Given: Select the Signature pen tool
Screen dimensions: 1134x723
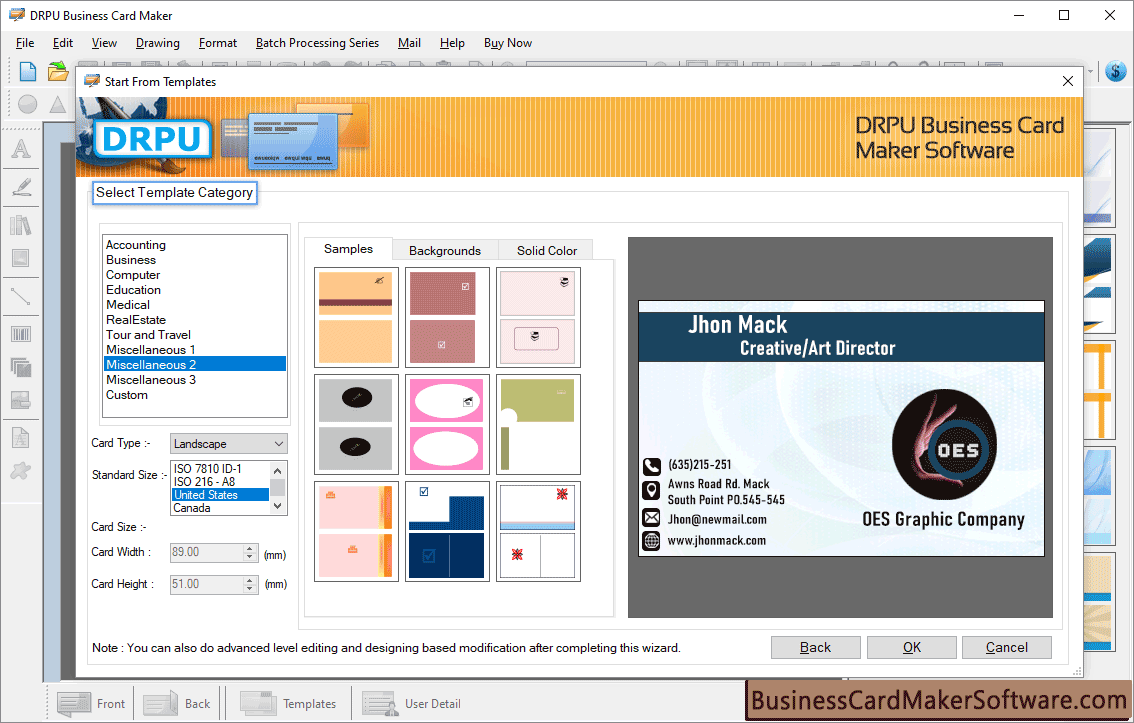Looking at the screenshot, I should pos(21,187).
